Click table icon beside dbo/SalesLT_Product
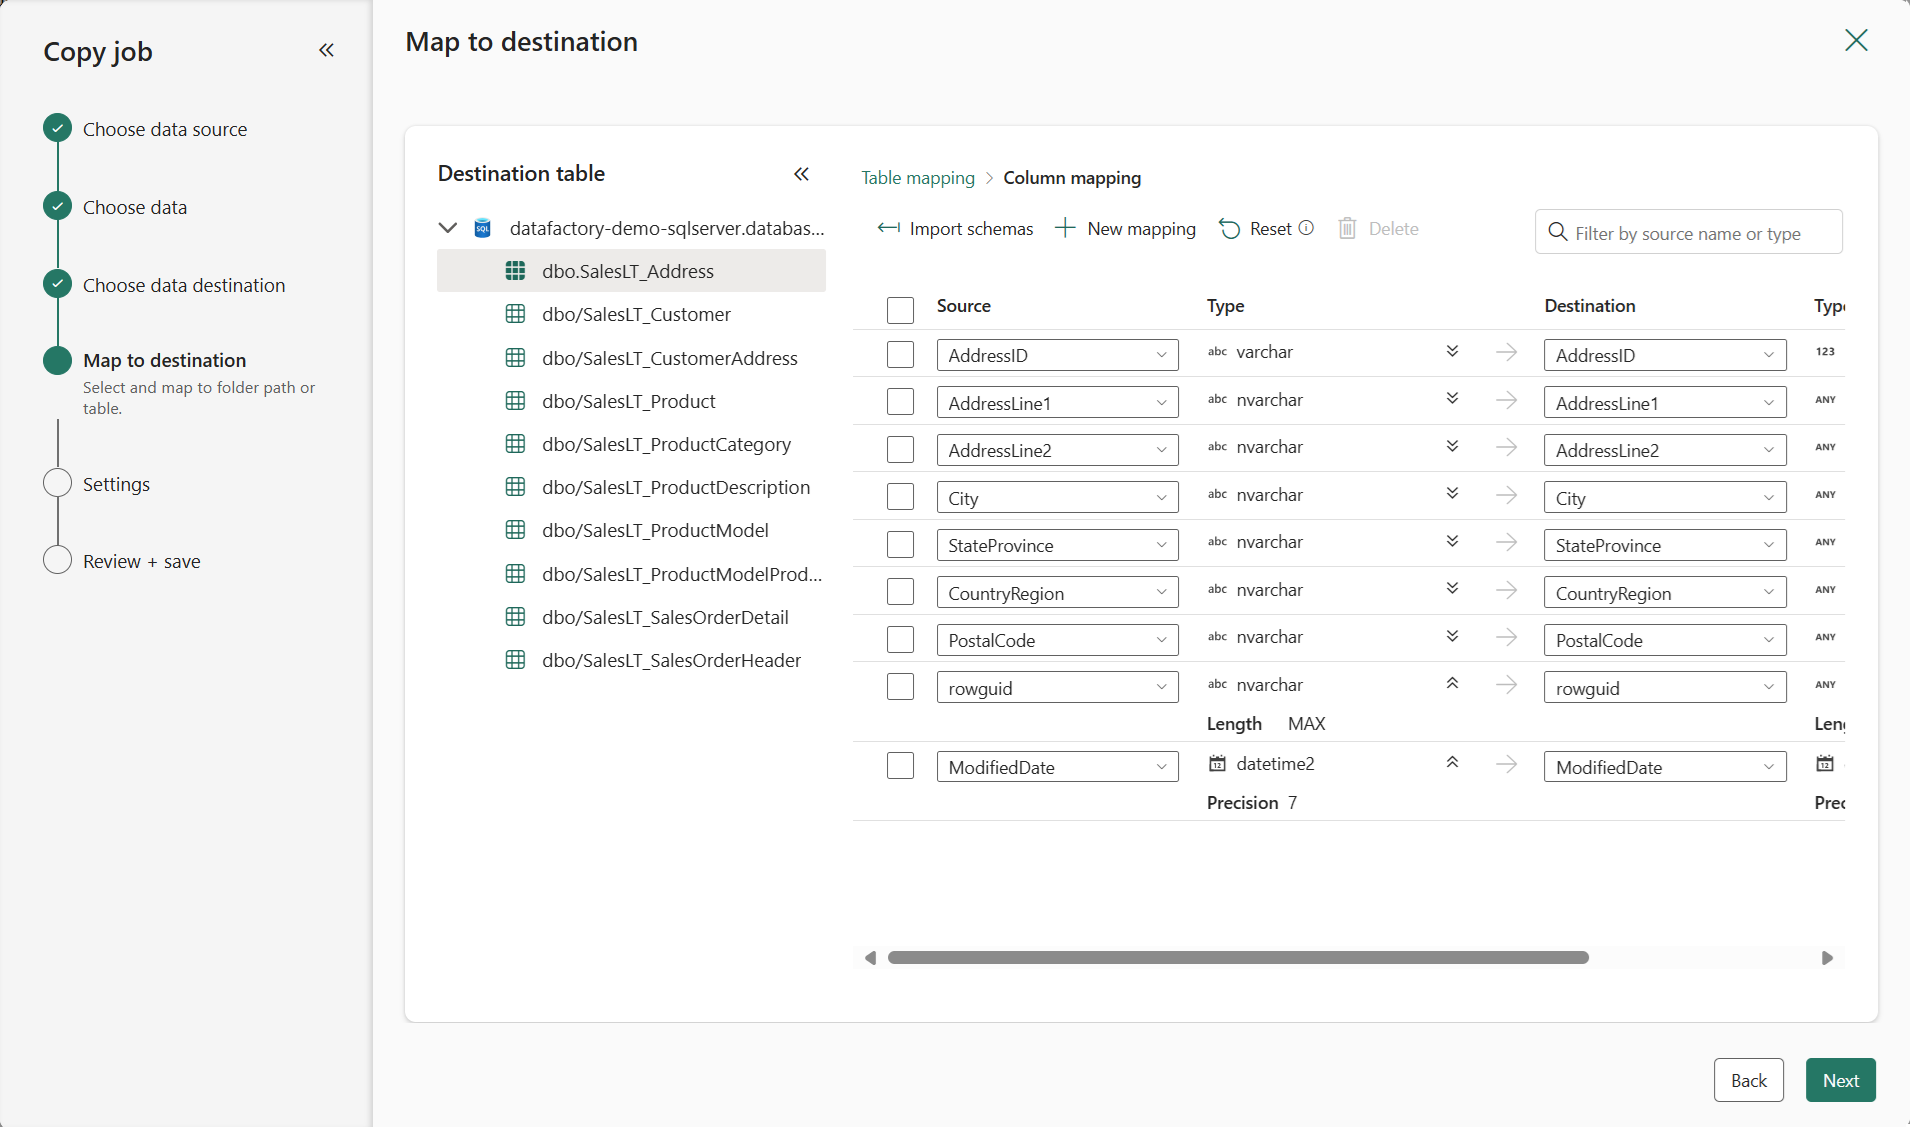Viewport: 1910px width, 1127px height. [515, 401]
